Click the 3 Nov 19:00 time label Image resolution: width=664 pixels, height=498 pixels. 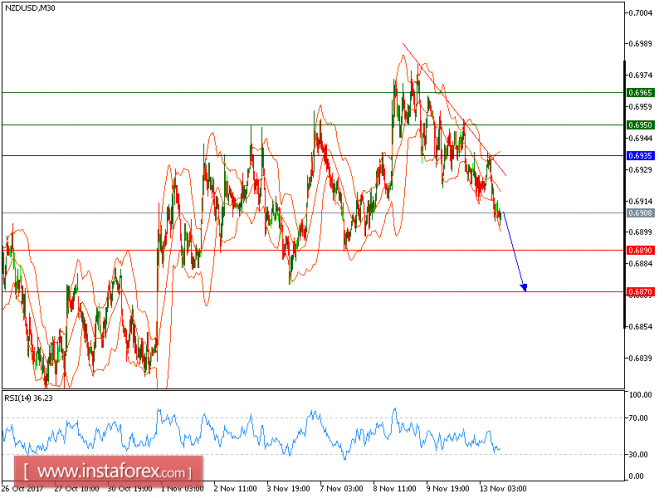coord(288,489)
